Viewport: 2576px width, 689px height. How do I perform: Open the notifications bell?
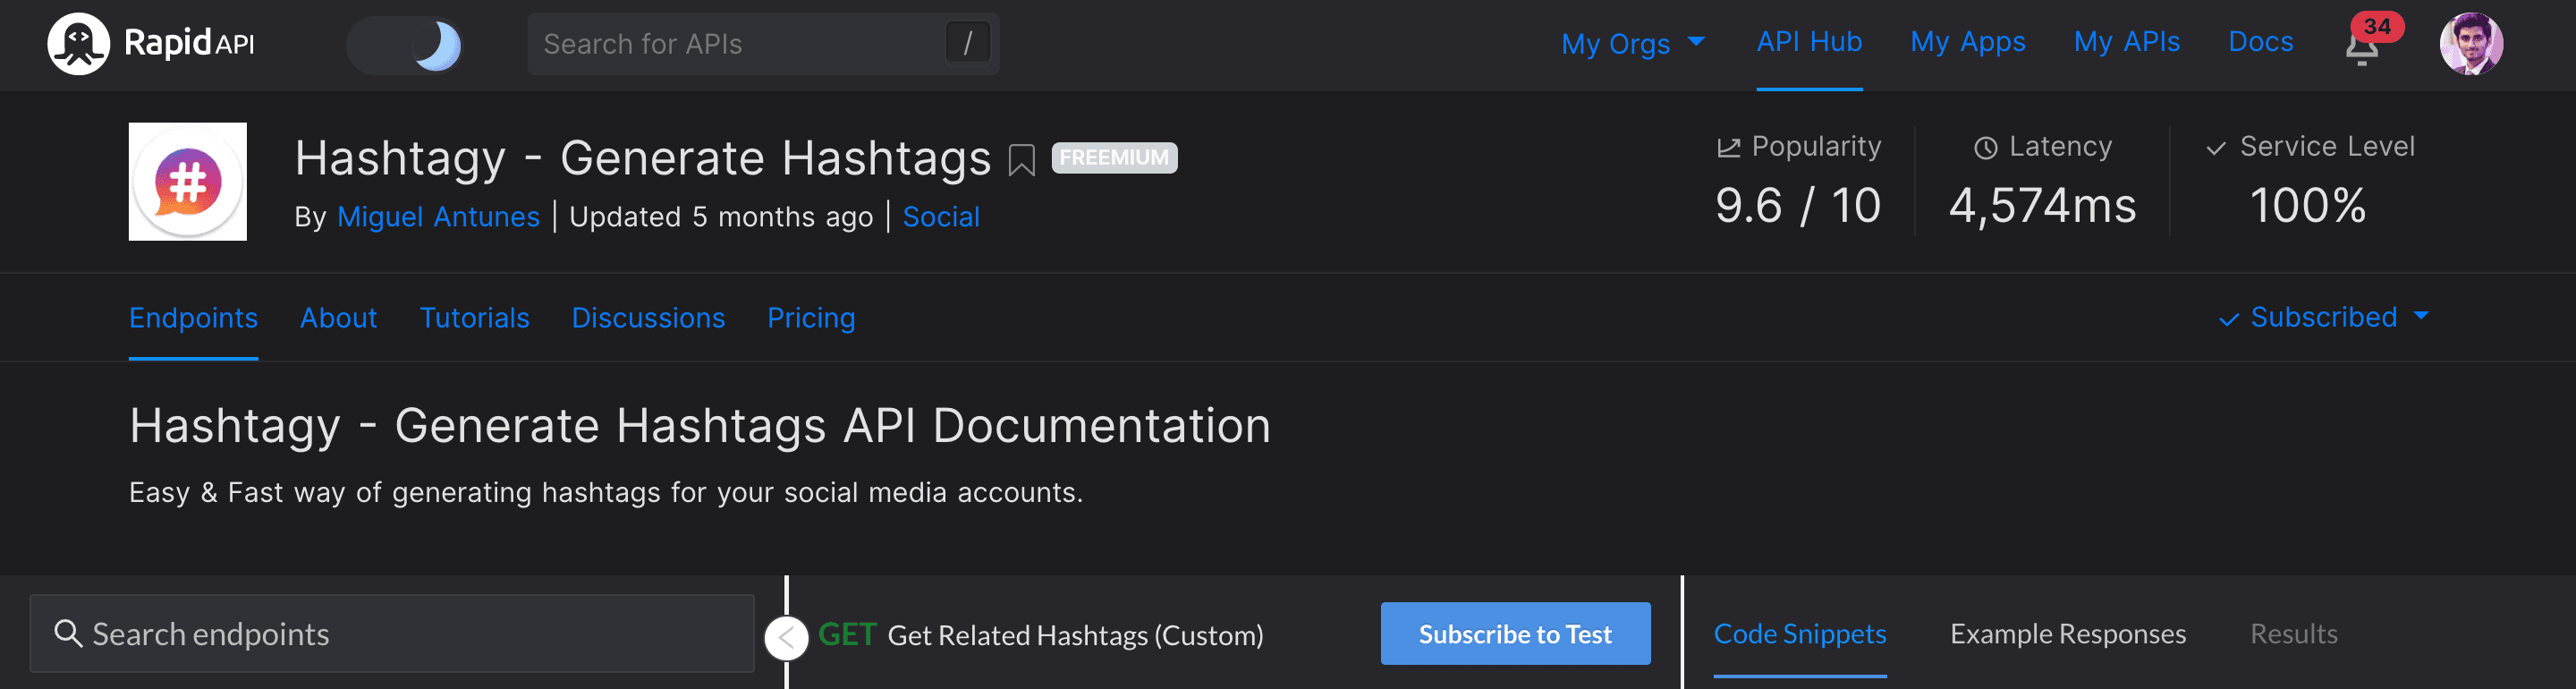(x=2361, y=47)
